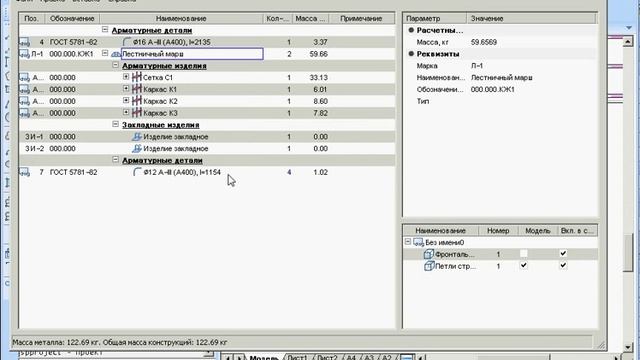Collapse the Лестничный марш node

tap(105, 53)
